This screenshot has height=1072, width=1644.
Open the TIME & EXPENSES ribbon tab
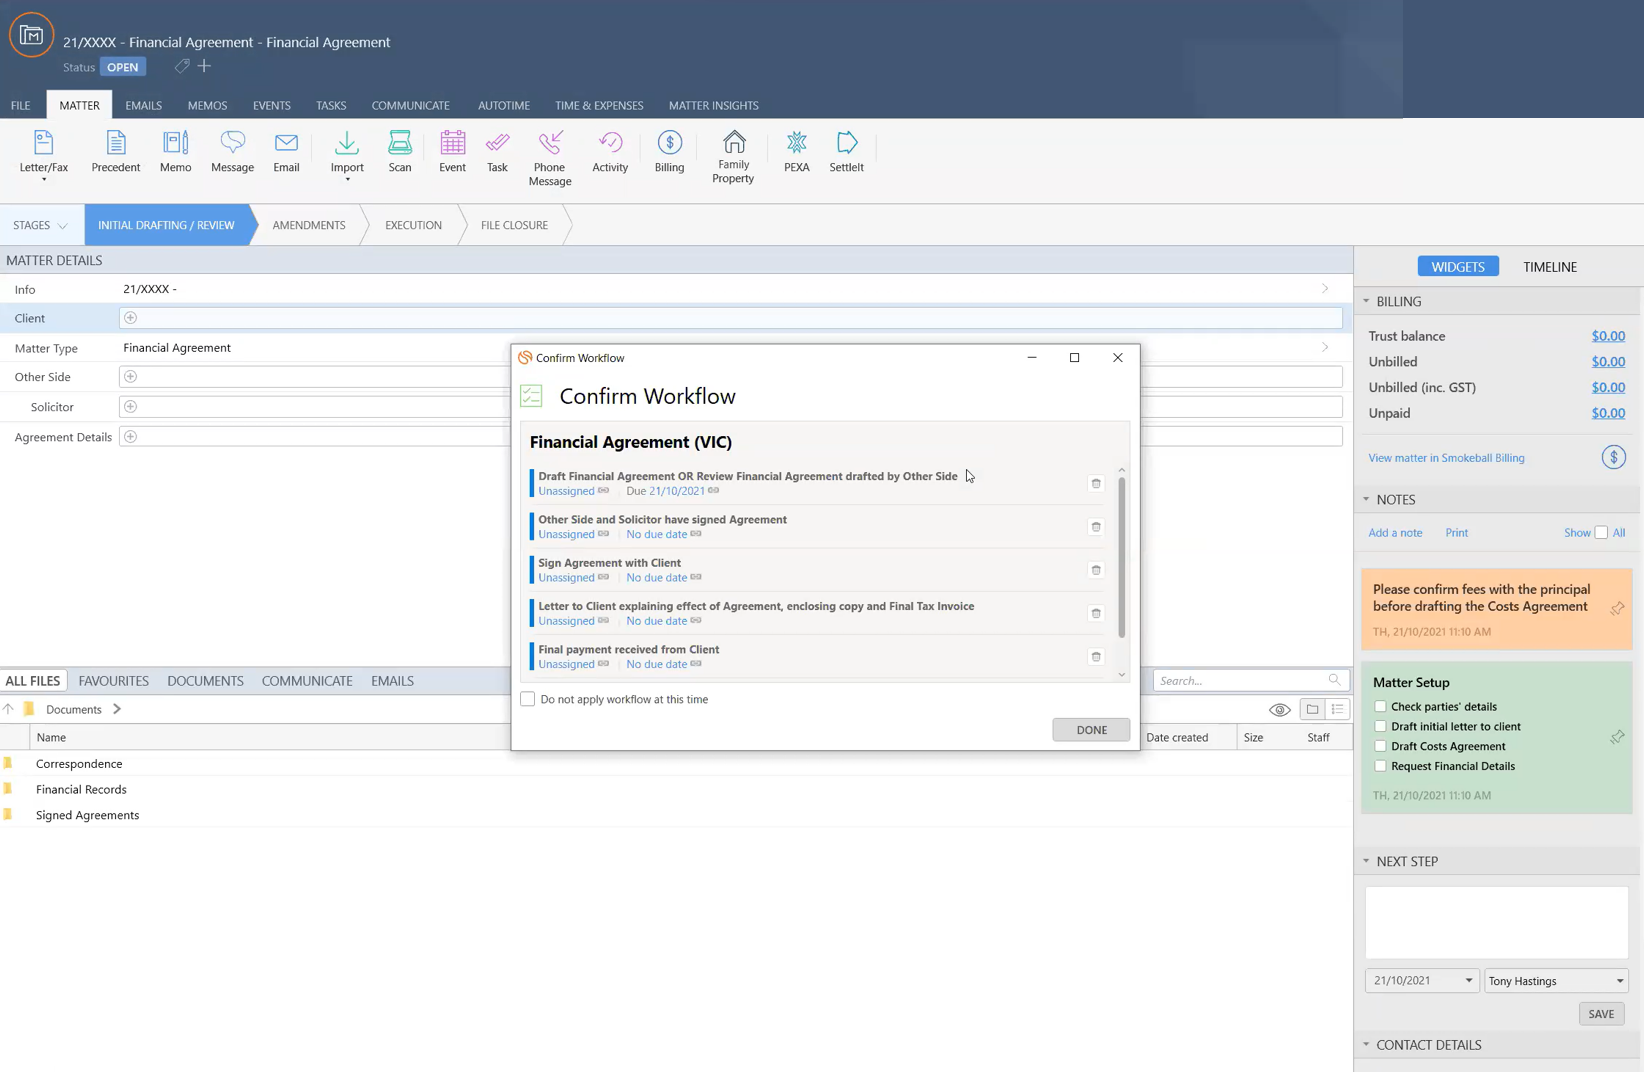coord(599,105)
